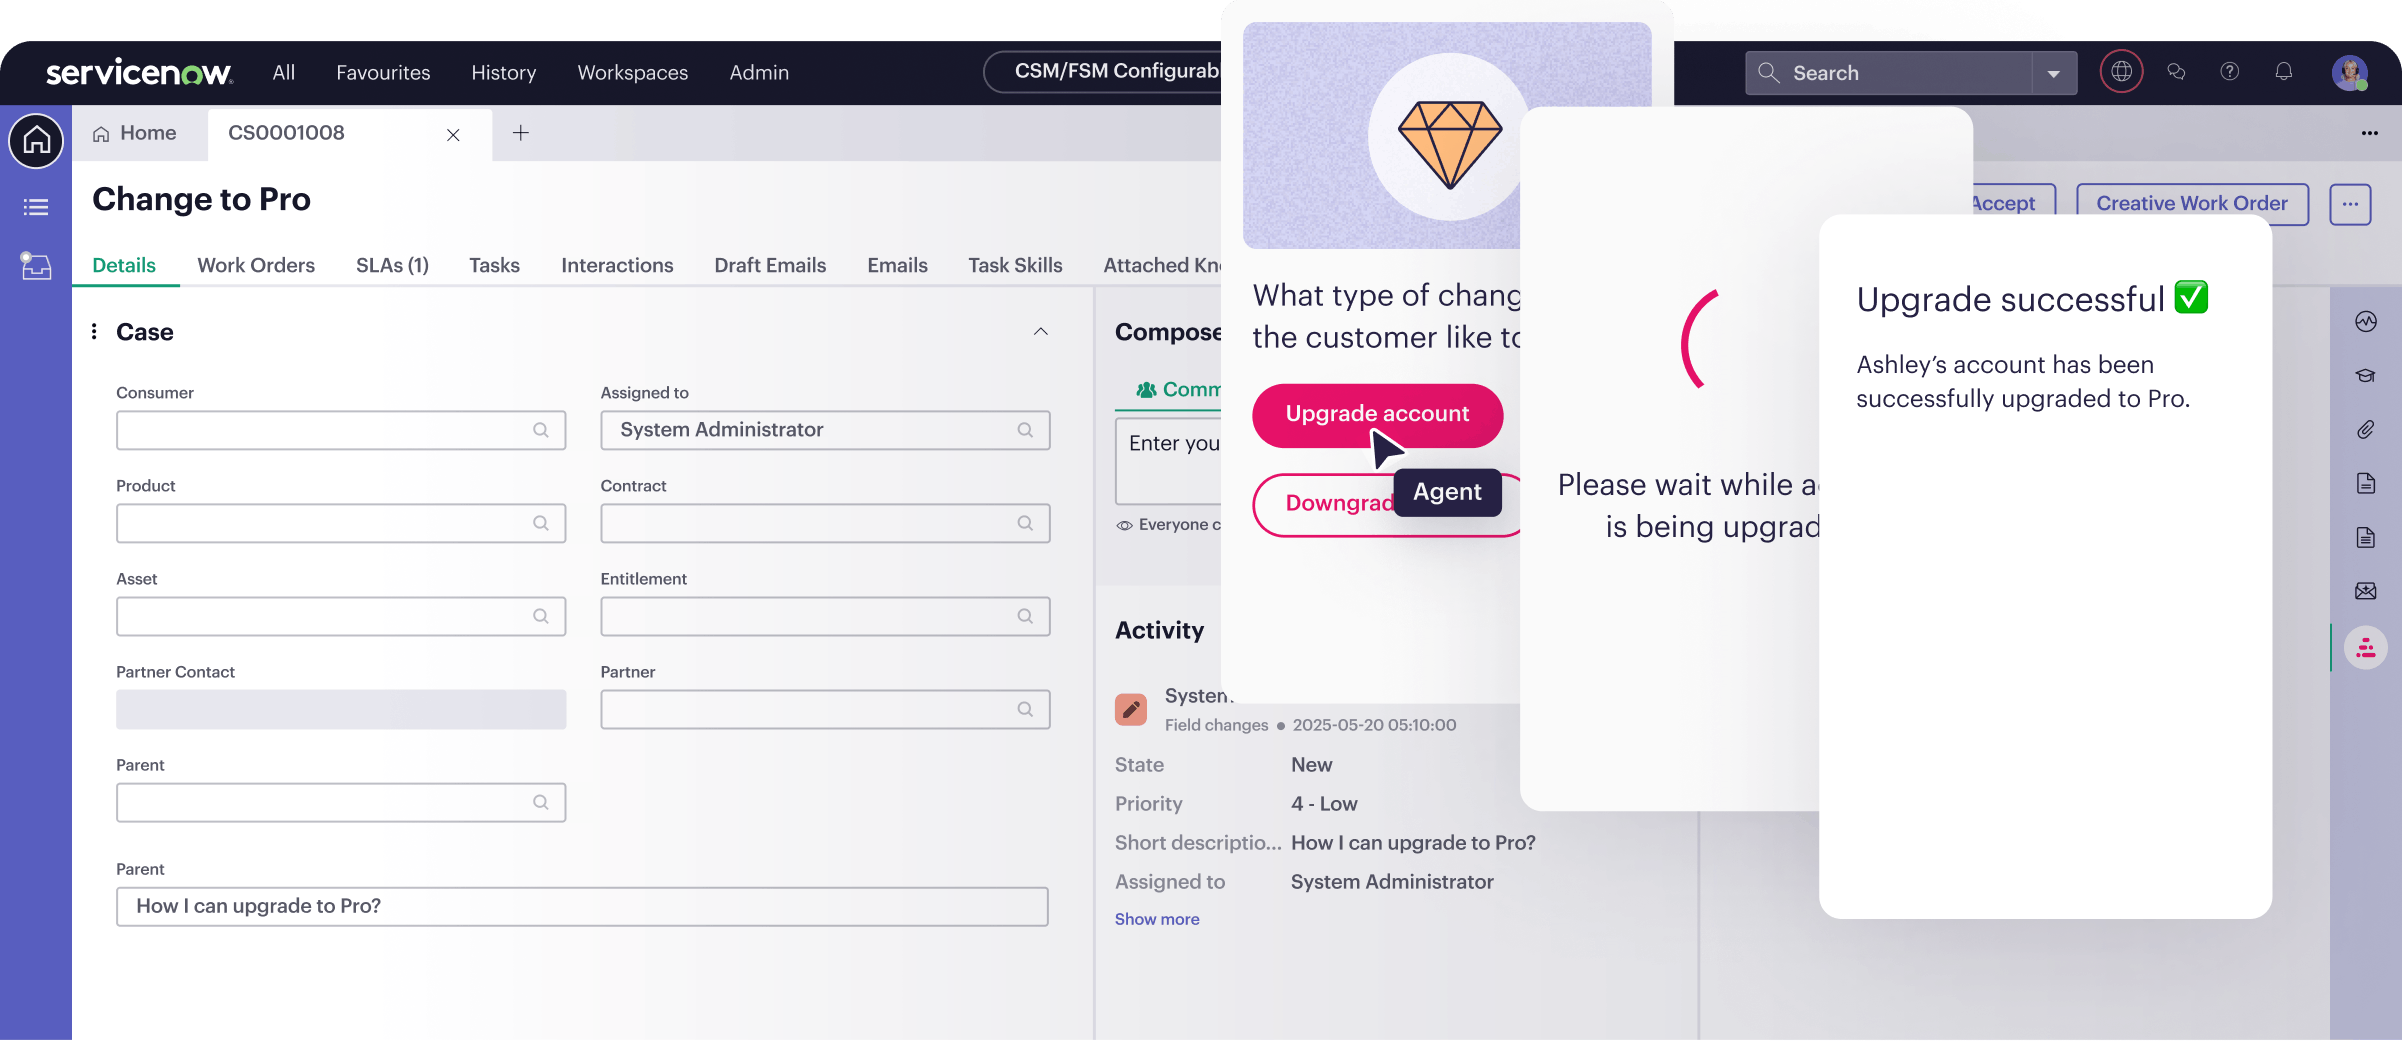Open the inbox icon in left sidebar

36,266
